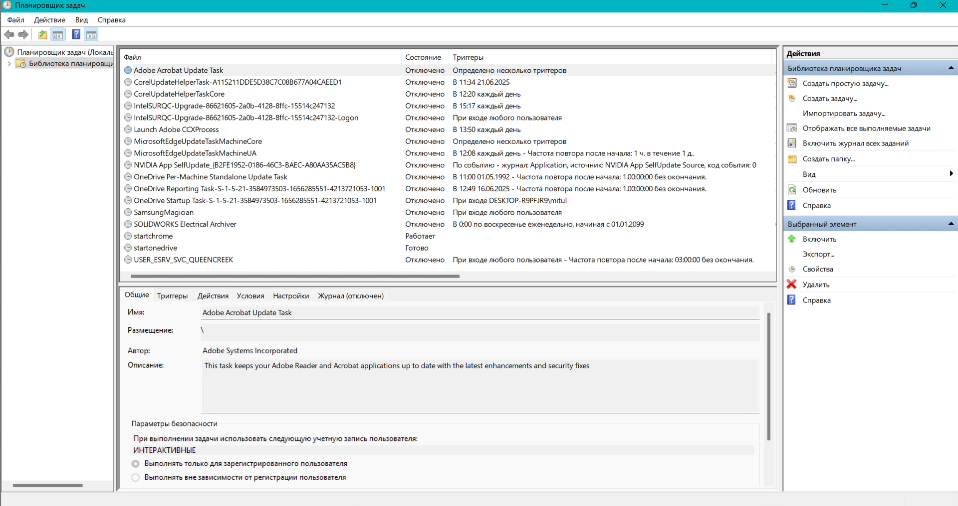This screenshot has height=506, width=958.
Task: Click the up-one-level folder toolbar icon
Action: 42,34
